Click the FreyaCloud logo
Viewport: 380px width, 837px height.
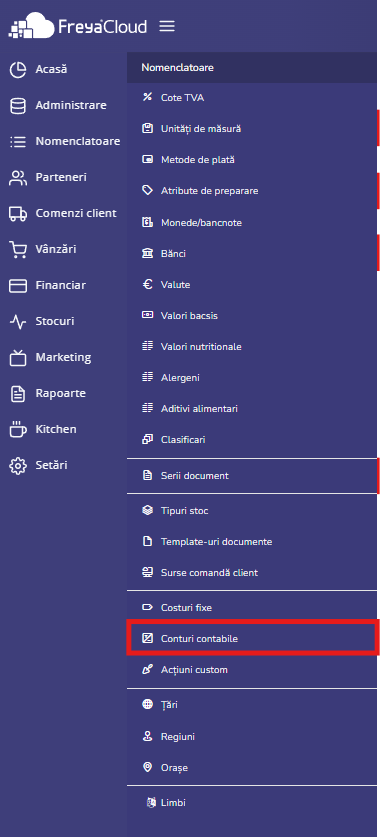(x=78, y=26)
